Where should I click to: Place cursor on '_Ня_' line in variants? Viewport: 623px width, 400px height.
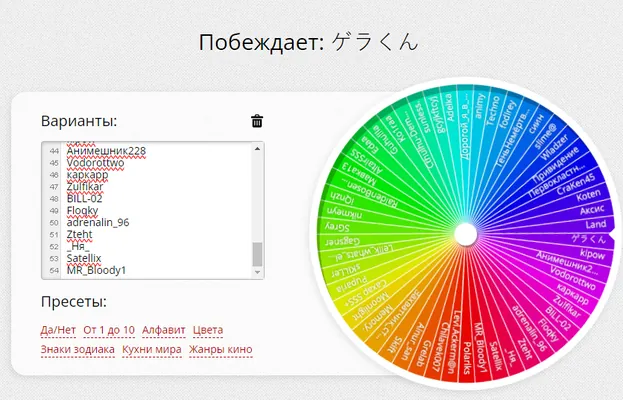click(x=78, y=246)
